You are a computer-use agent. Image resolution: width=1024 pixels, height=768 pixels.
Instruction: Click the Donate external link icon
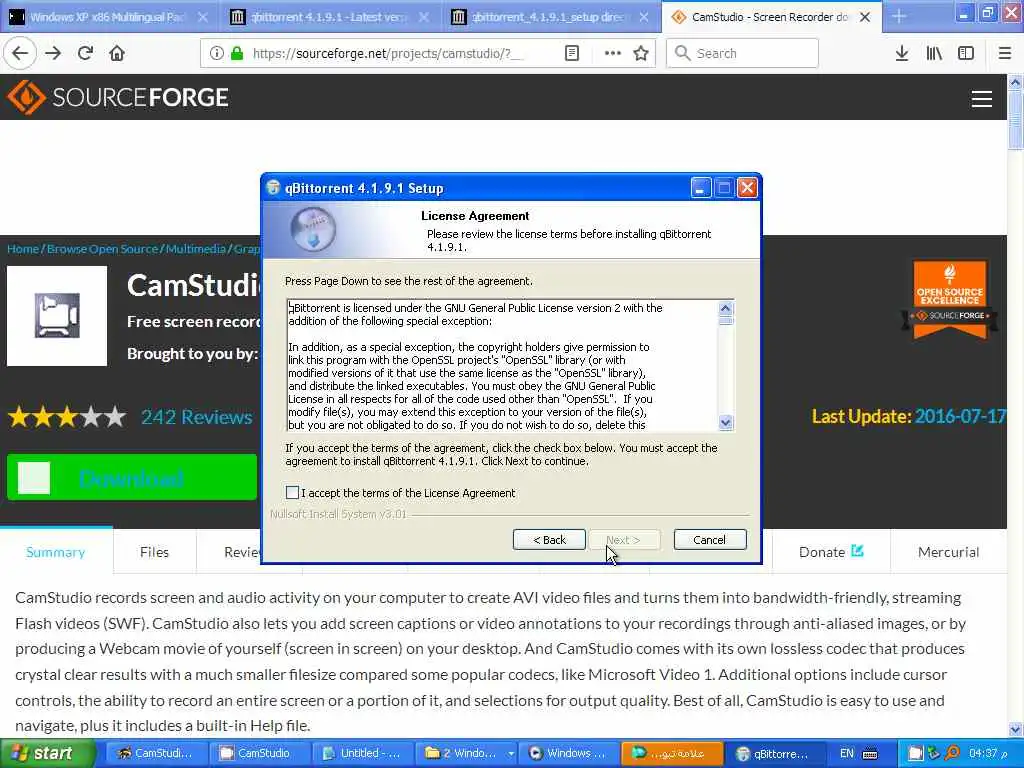click(857, 551)
